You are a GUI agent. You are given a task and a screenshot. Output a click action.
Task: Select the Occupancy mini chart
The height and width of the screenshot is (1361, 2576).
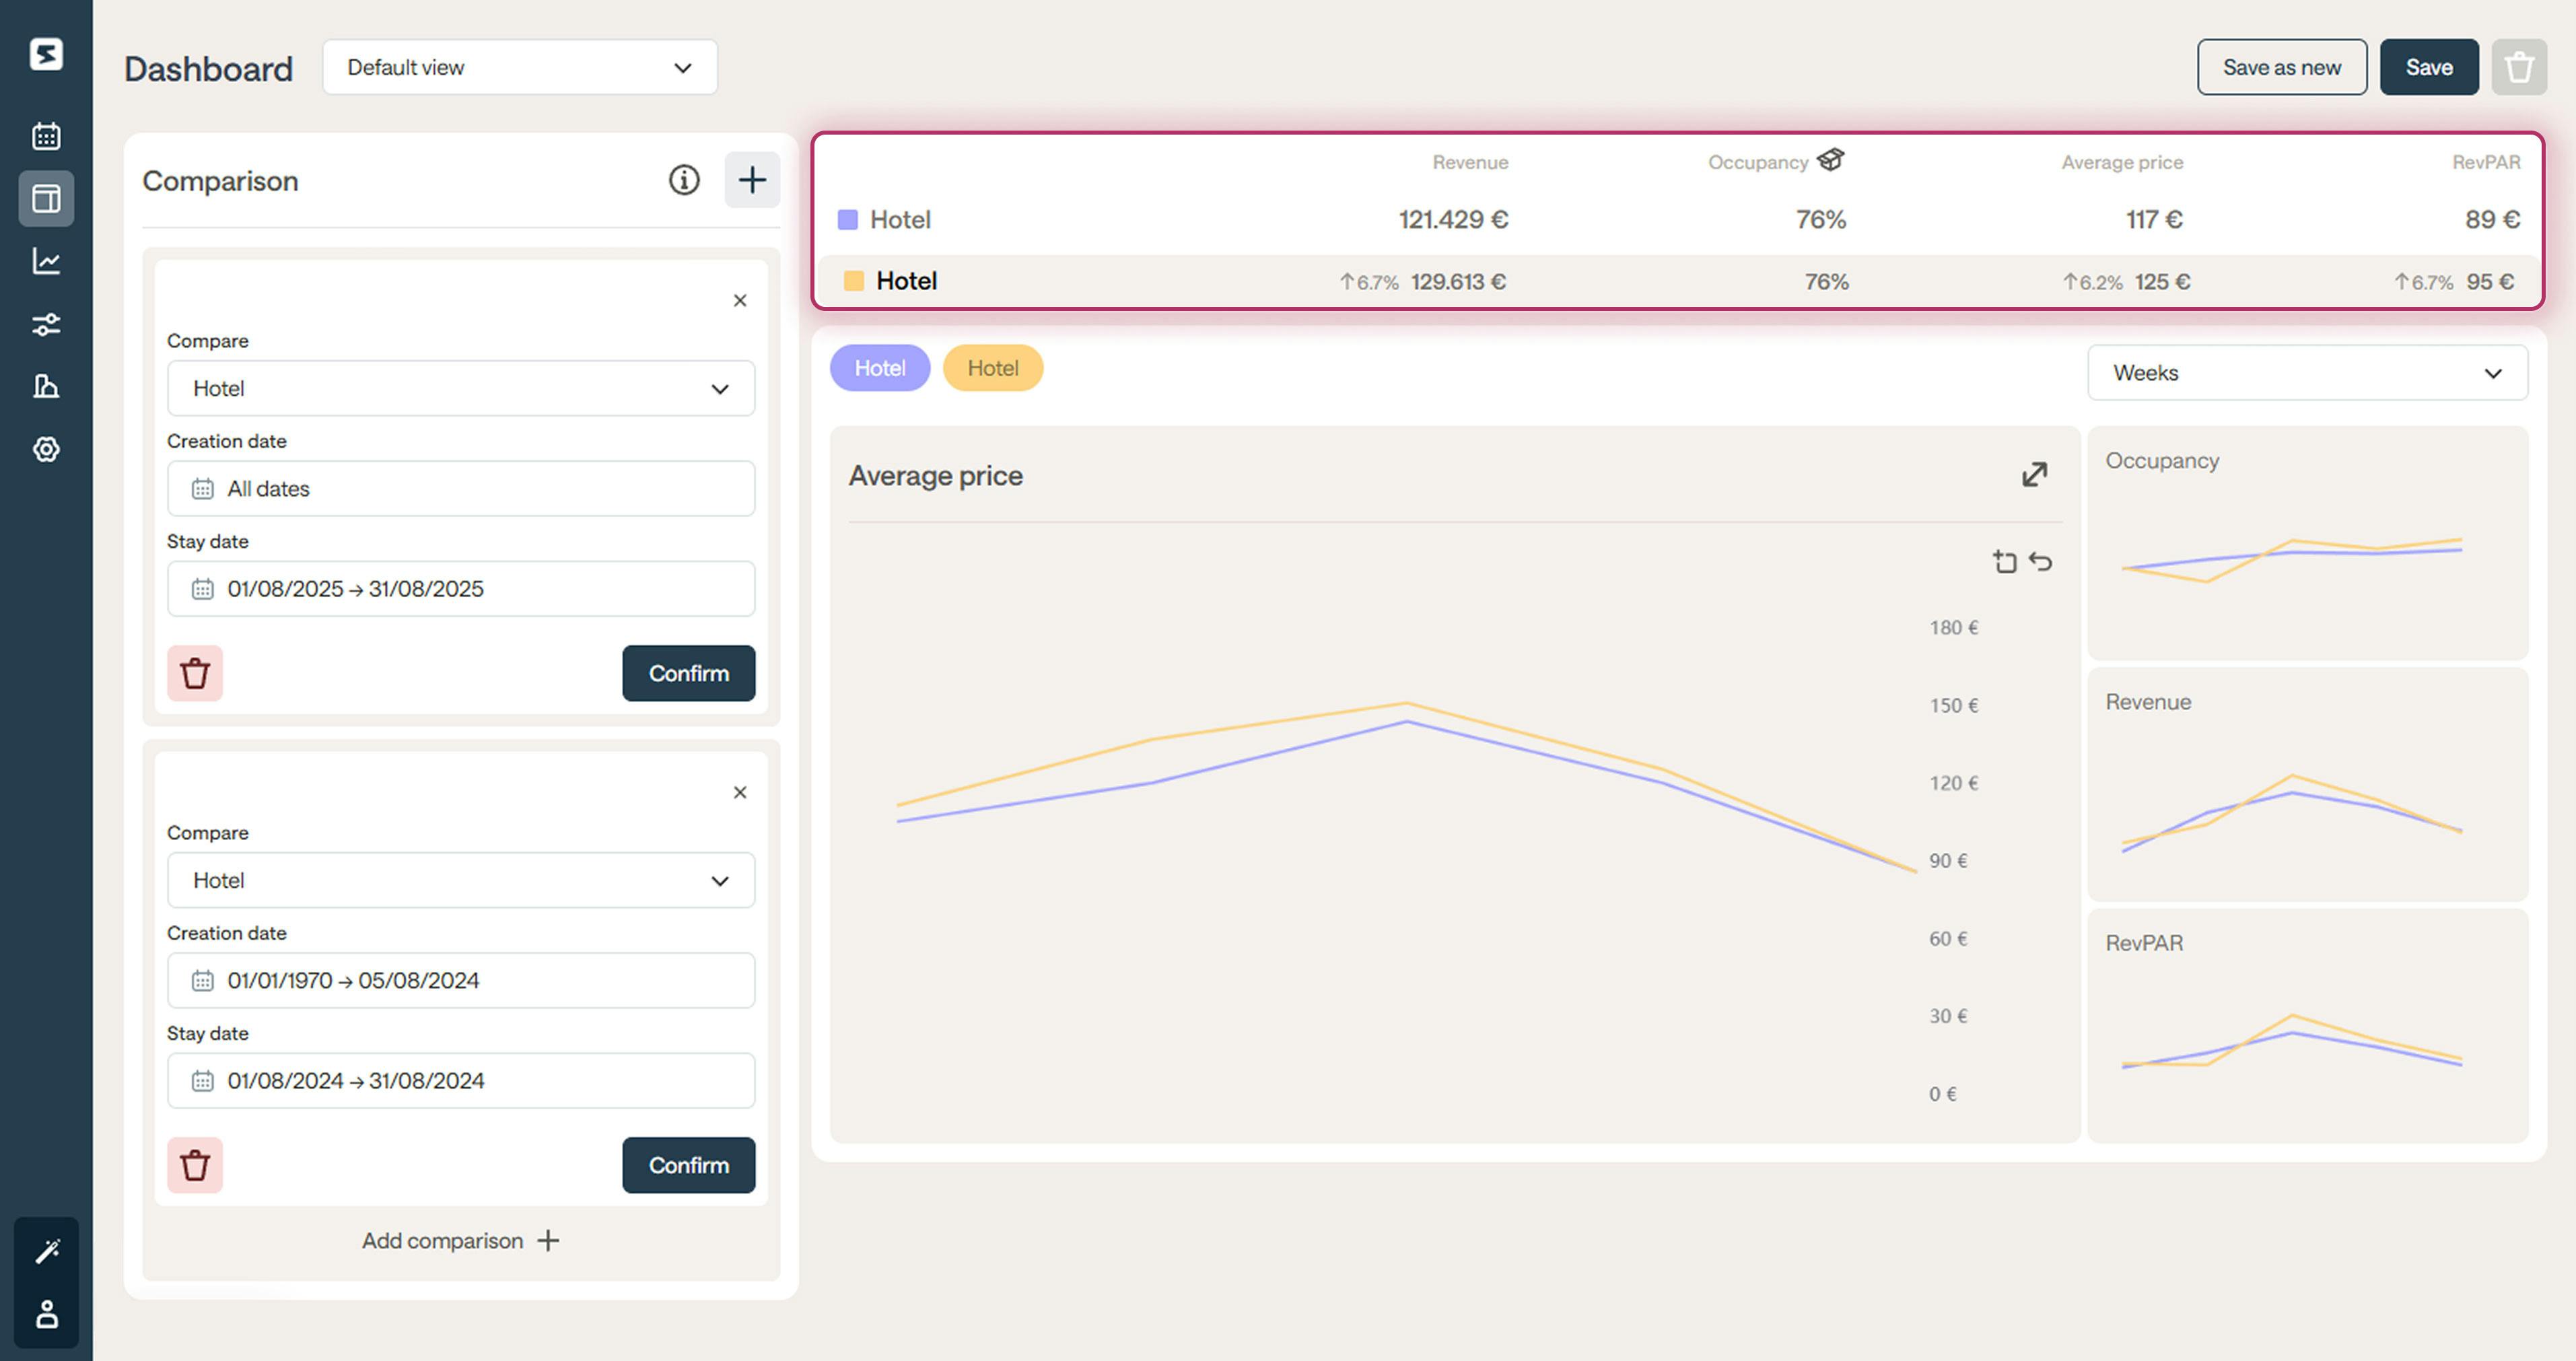(x=2308, y=543)
